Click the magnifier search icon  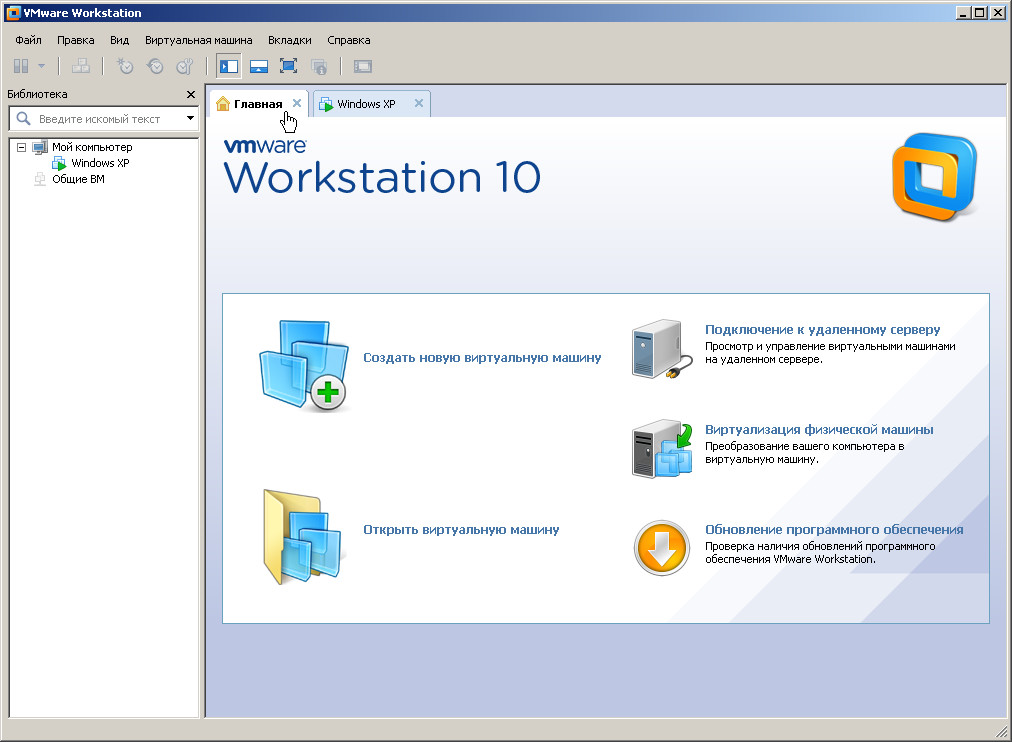pyautogui.click(x=23, y=119)
